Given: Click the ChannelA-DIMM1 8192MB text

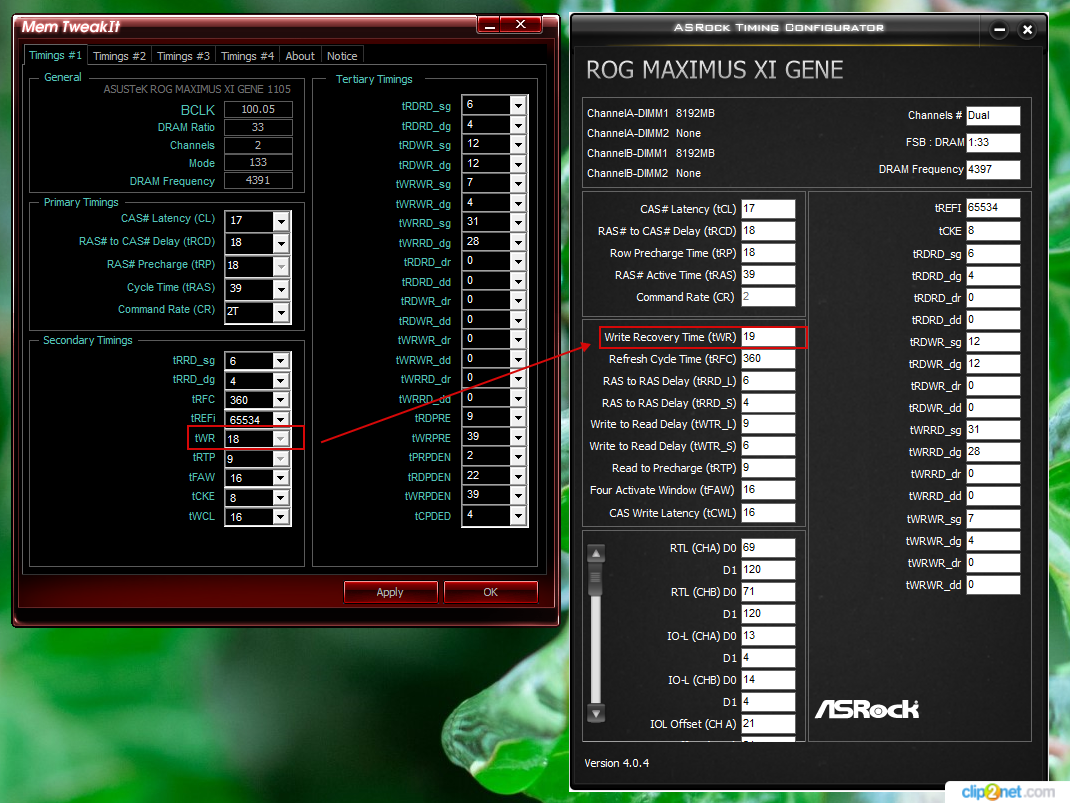Looking at the screenshot, I should [x=651, y=113].
